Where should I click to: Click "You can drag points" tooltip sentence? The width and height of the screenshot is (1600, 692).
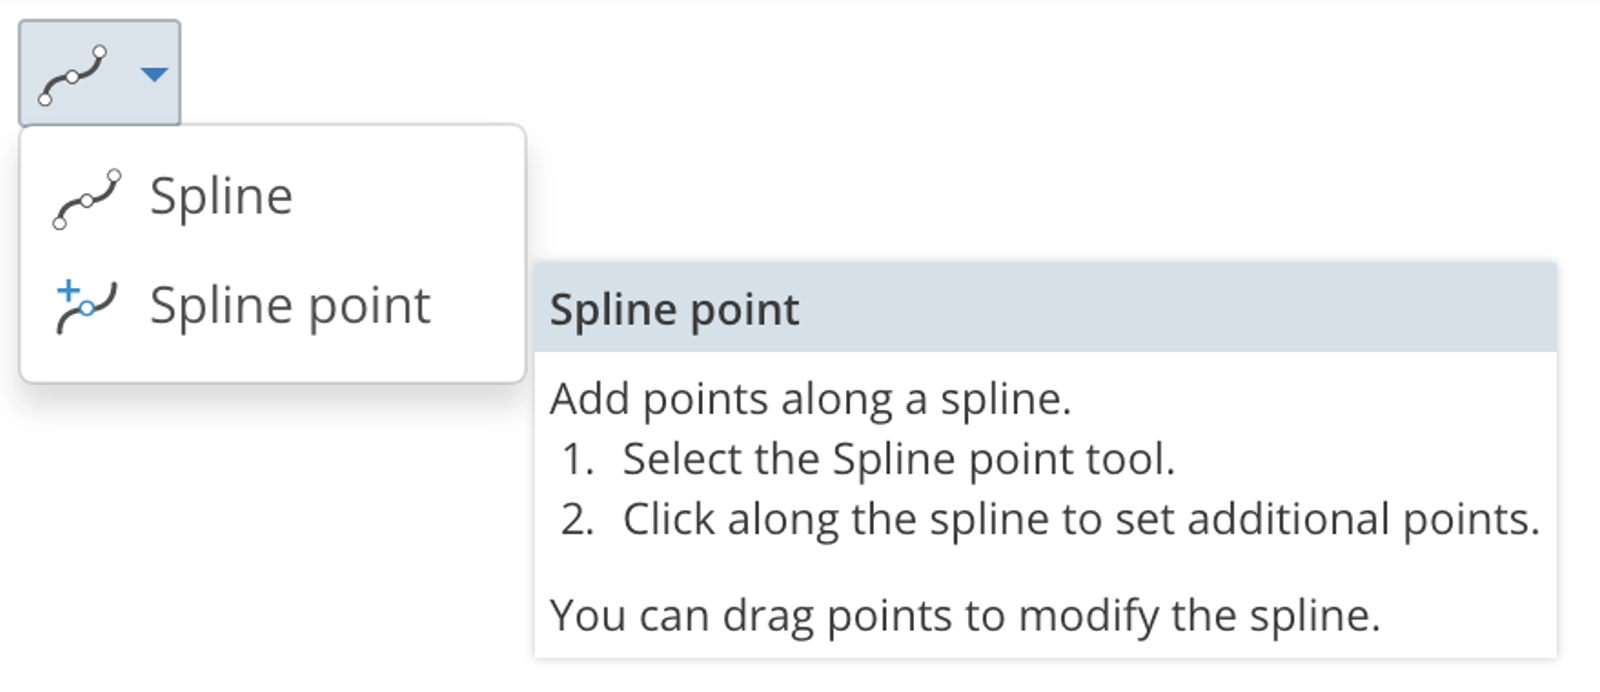[964, 615]
